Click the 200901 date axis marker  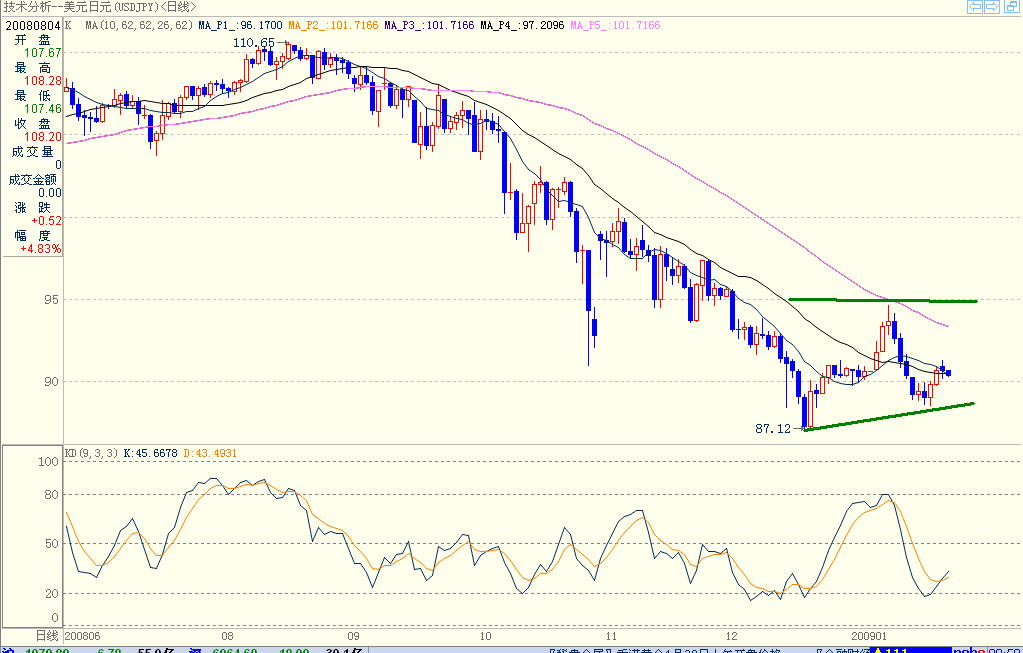coord(869,636)
